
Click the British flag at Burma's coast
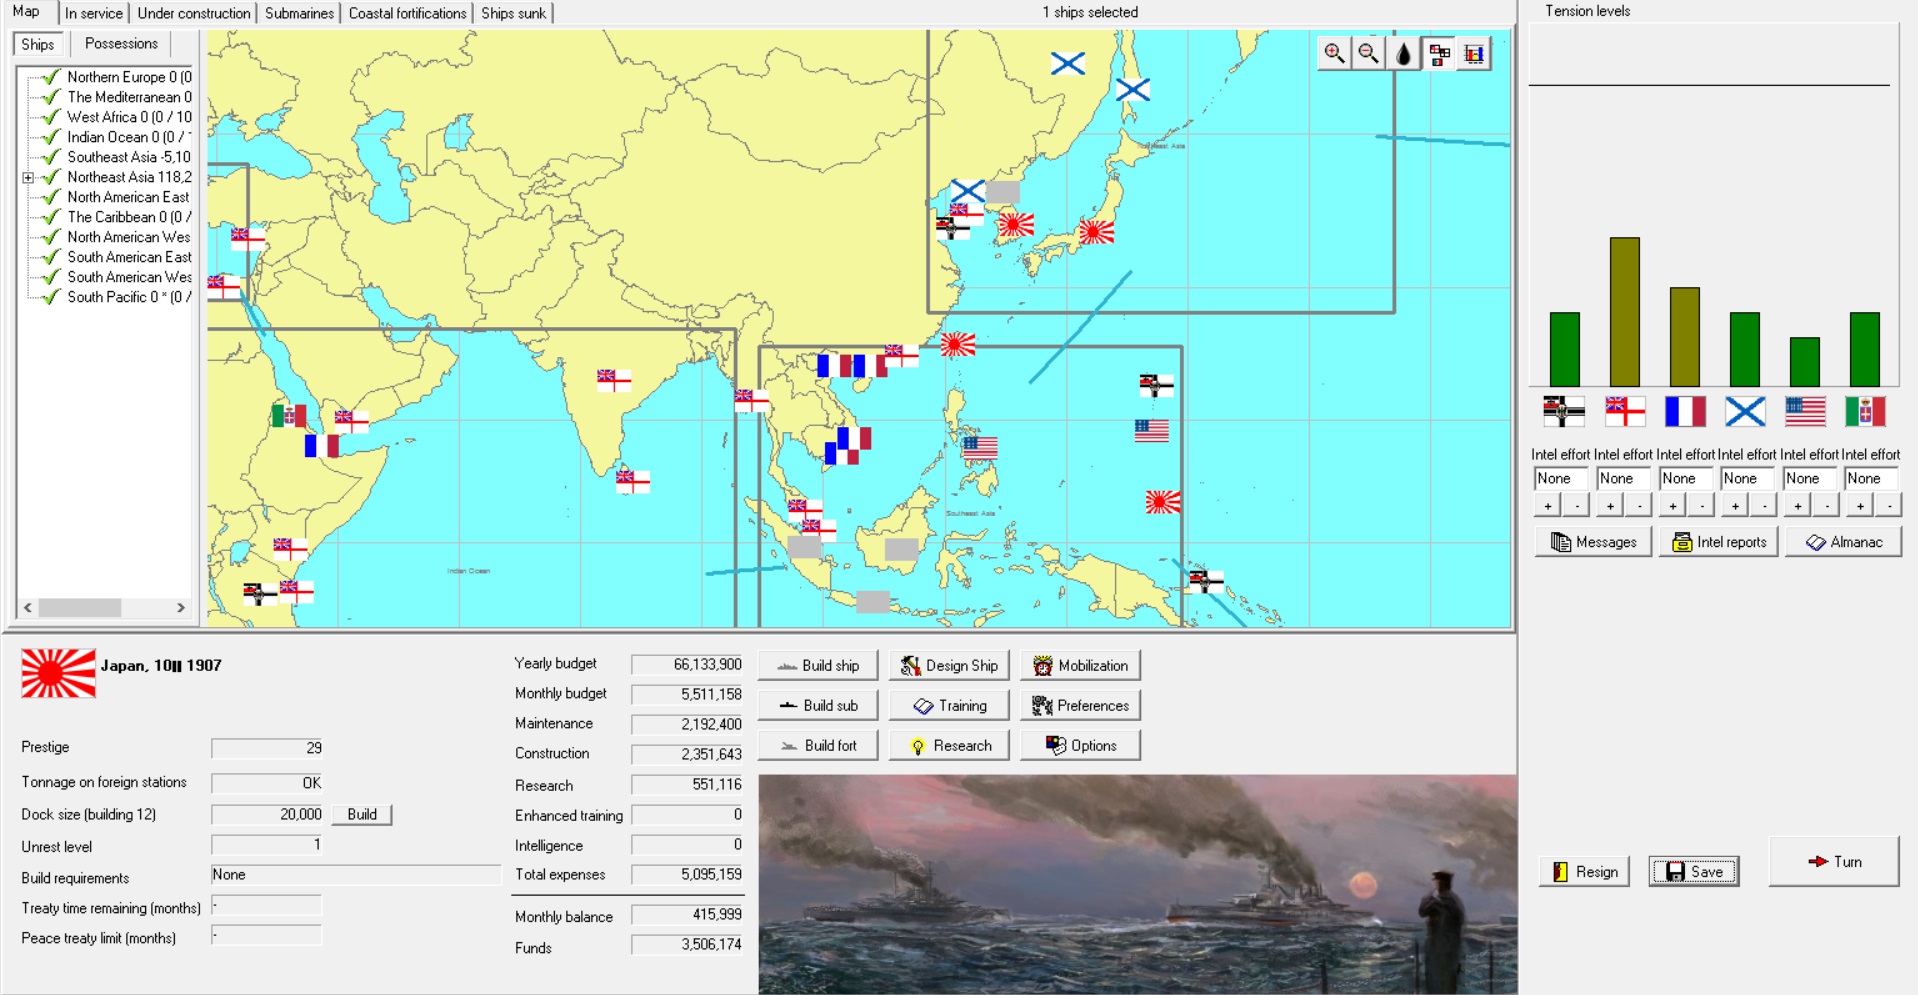click(751, 400)
